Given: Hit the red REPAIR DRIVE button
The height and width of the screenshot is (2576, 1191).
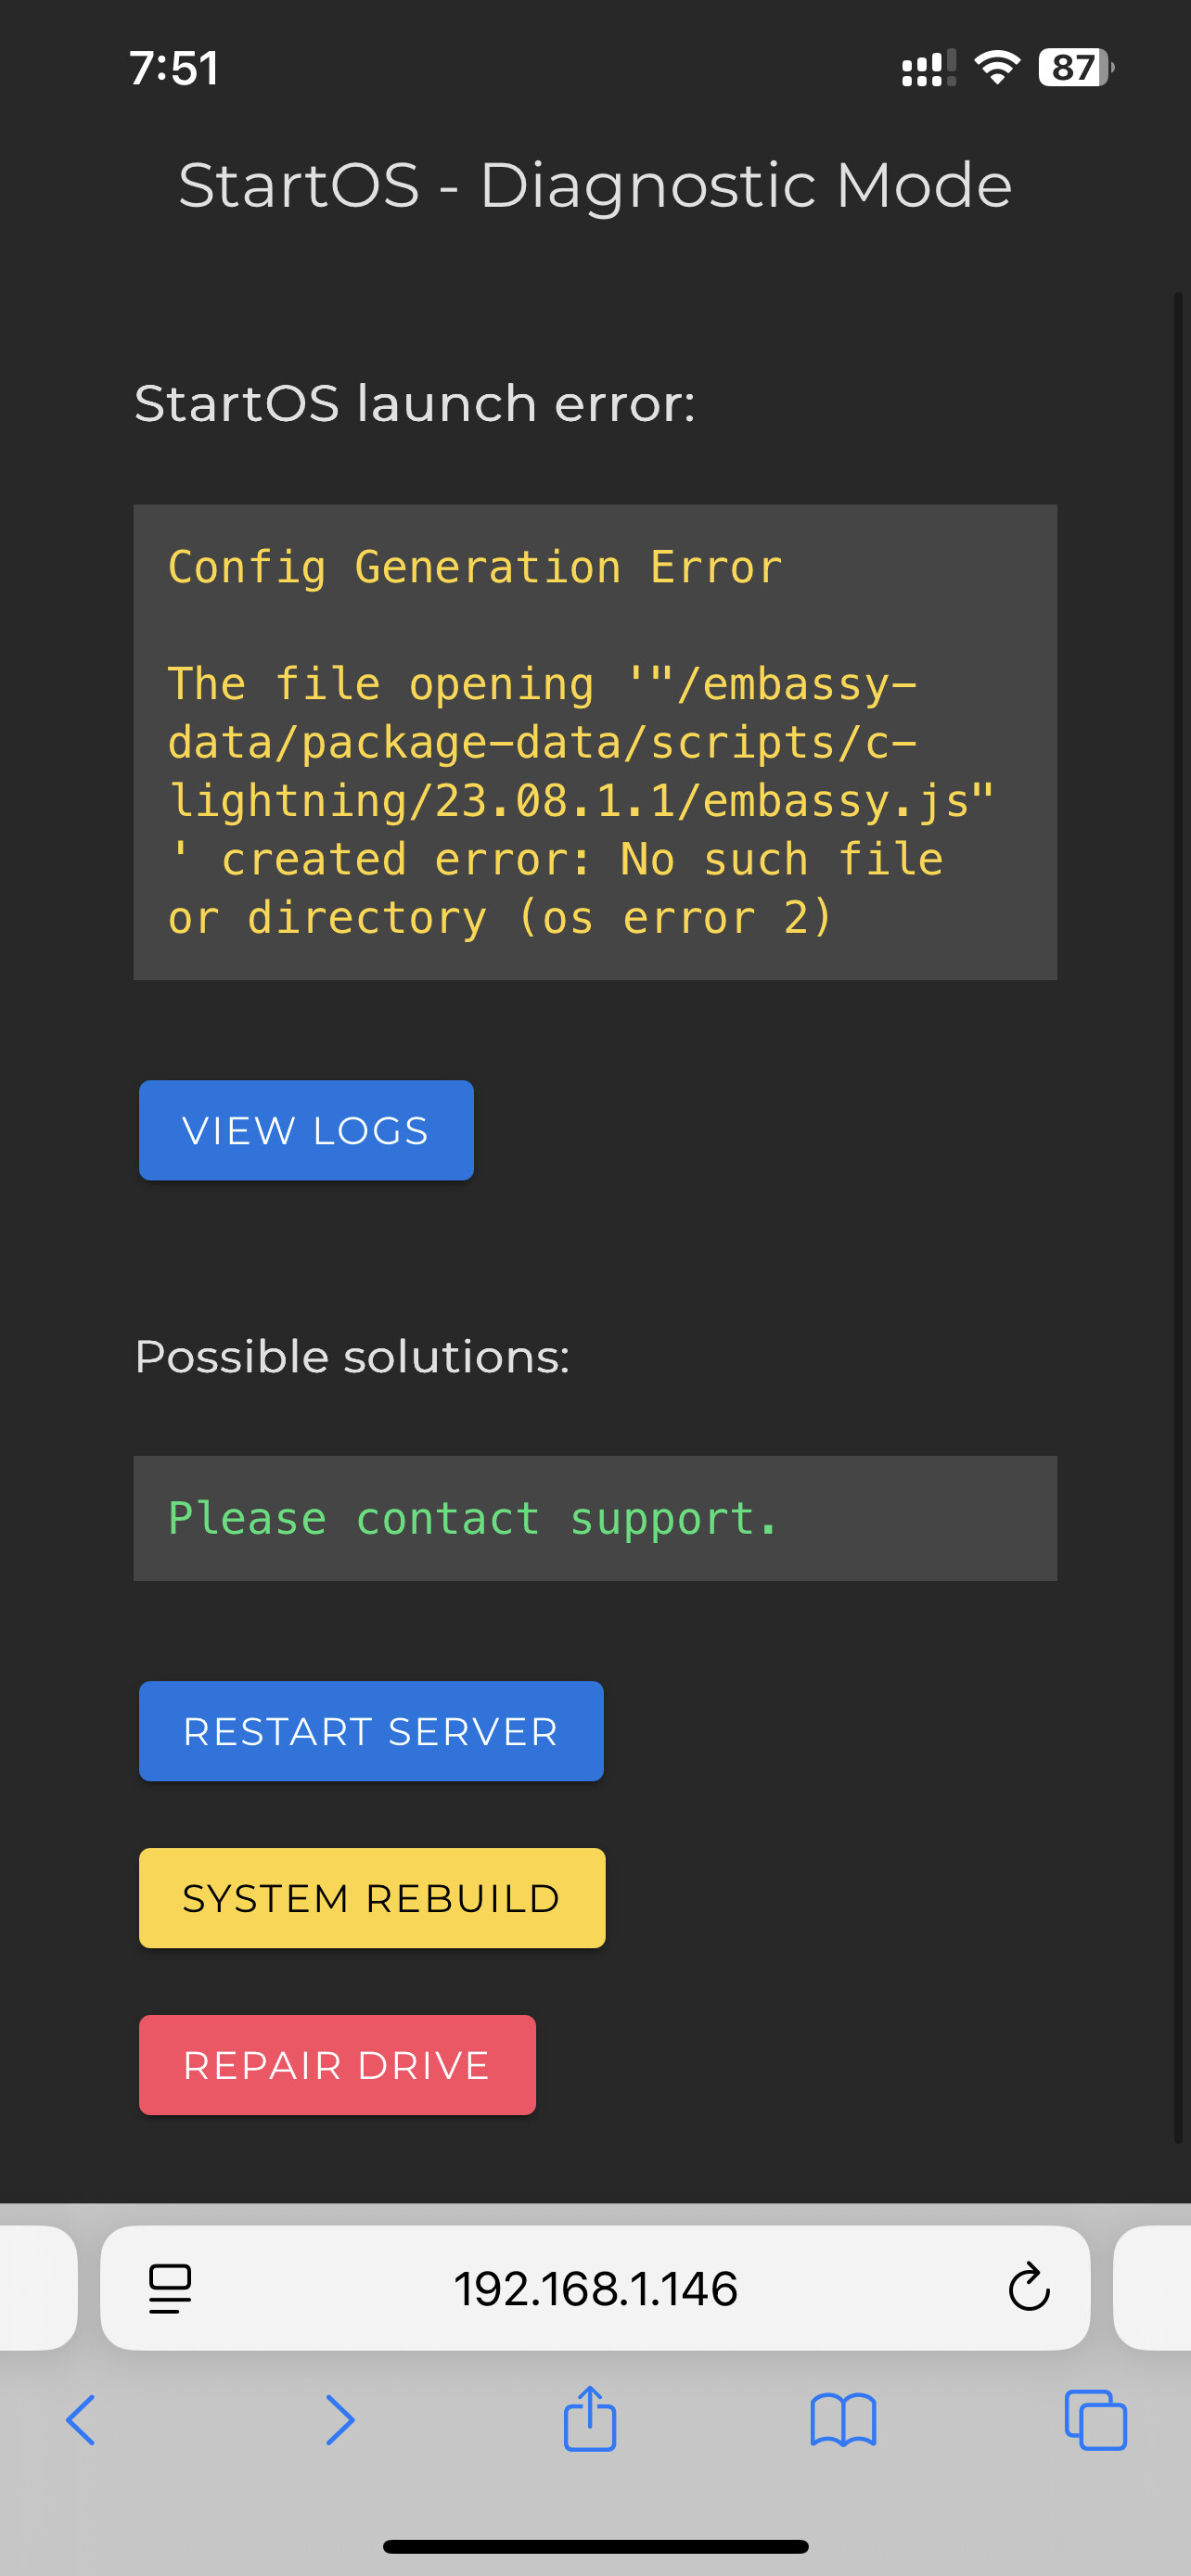Looking at the screenshot, I should [x=337, y=2065].
